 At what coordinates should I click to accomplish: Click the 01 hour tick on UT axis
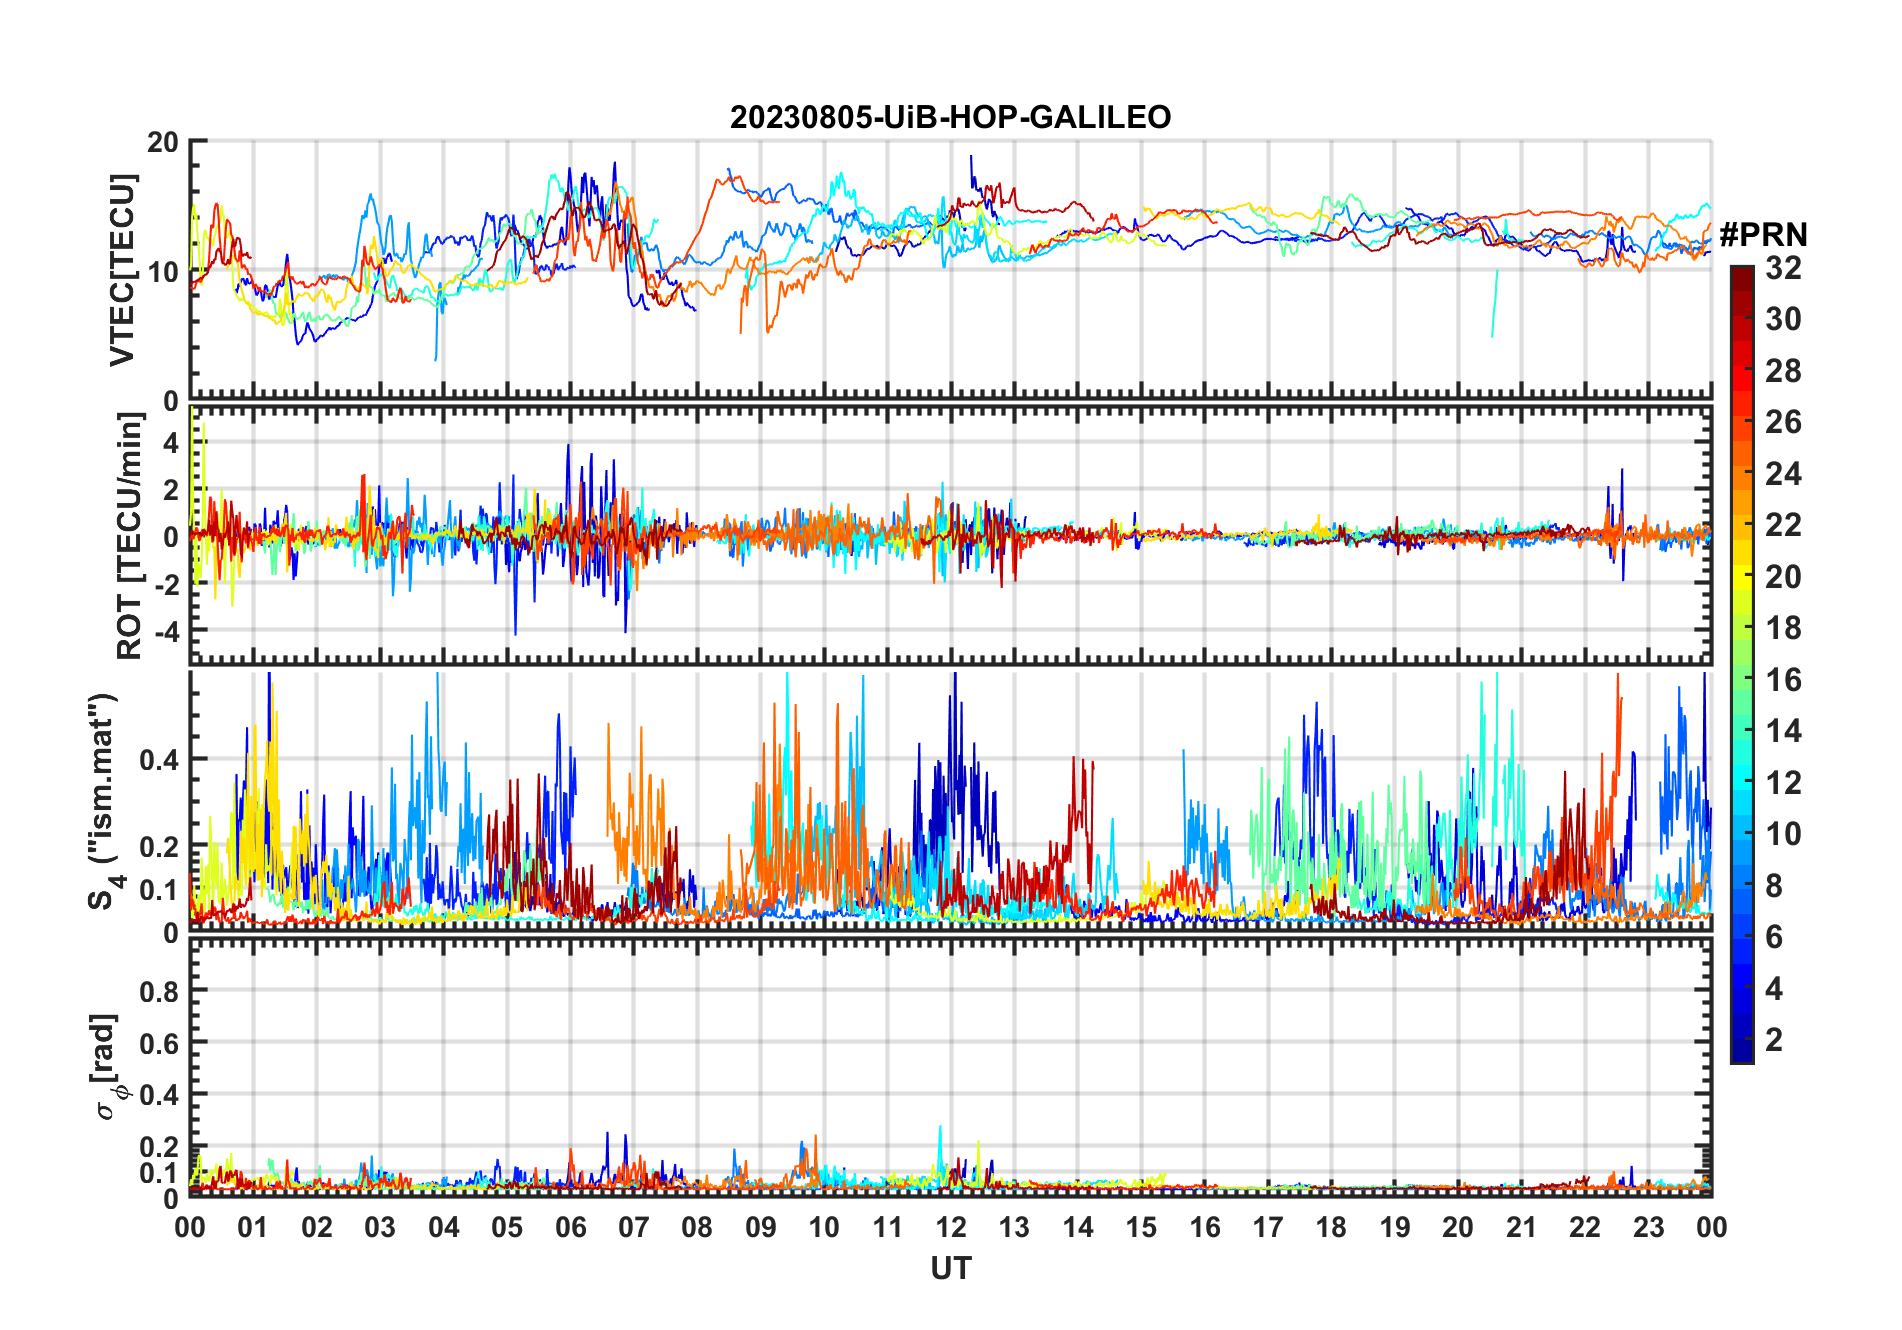click(x=253, y=1227)
